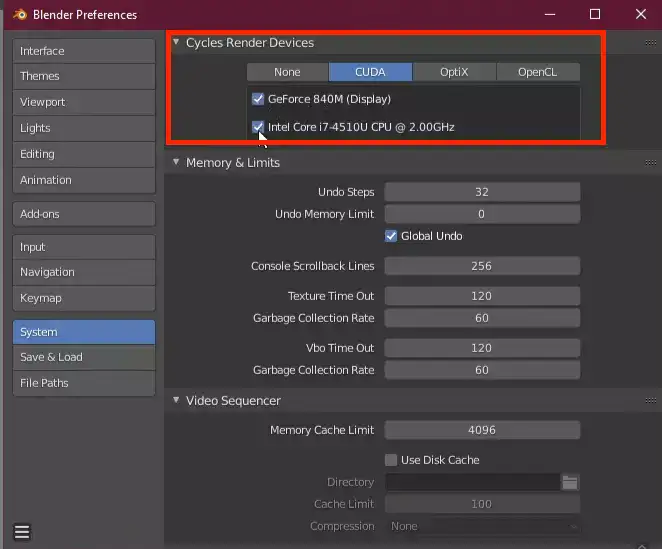662x549 pixels.
Task: Open the Save & Load preferences section
Action: pyautogui.click(x=84, y=357)
